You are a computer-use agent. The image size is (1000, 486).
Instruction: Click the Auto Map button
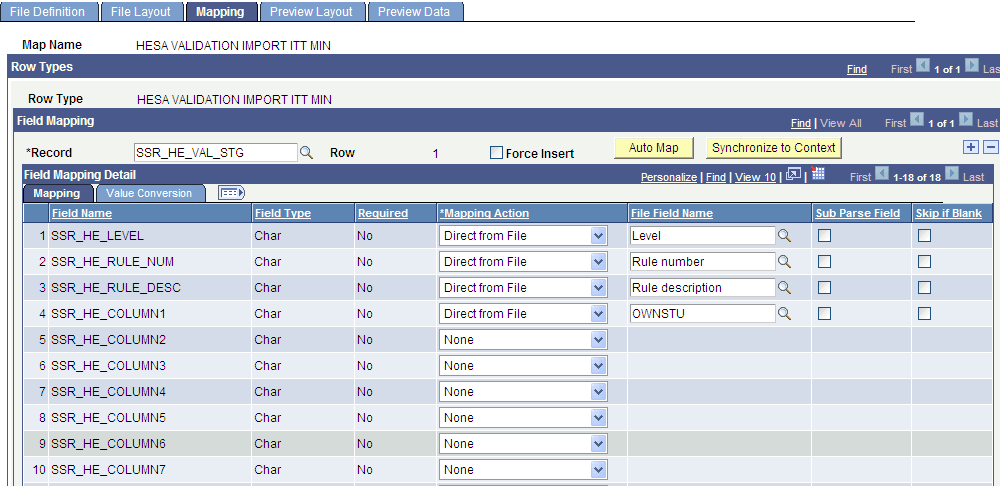pos(654,148)
